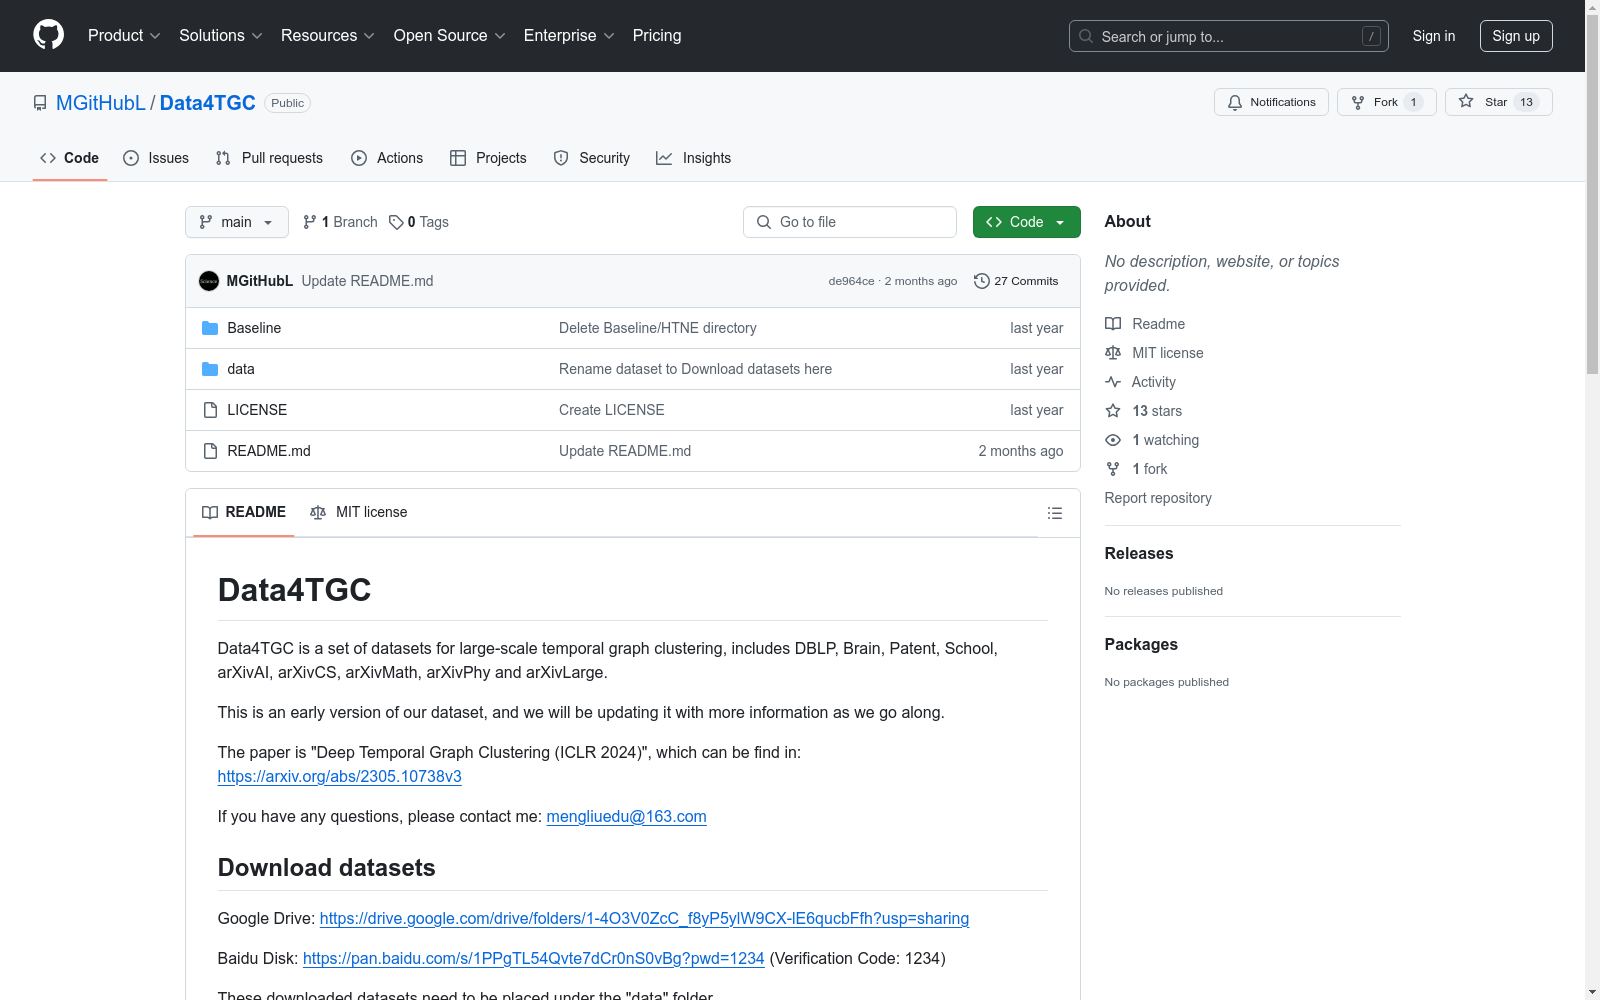Click the Sign up button
The image size is (1600, 1000).
[x=1516, y=36]
